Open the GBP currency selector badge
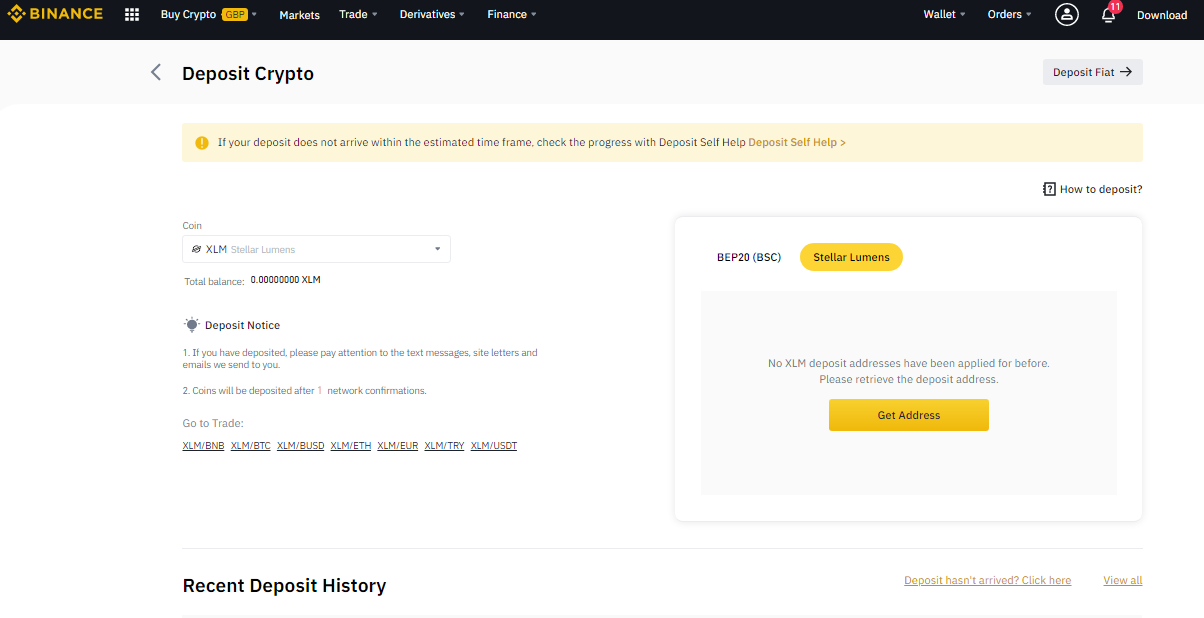 [x=234, y=15]
